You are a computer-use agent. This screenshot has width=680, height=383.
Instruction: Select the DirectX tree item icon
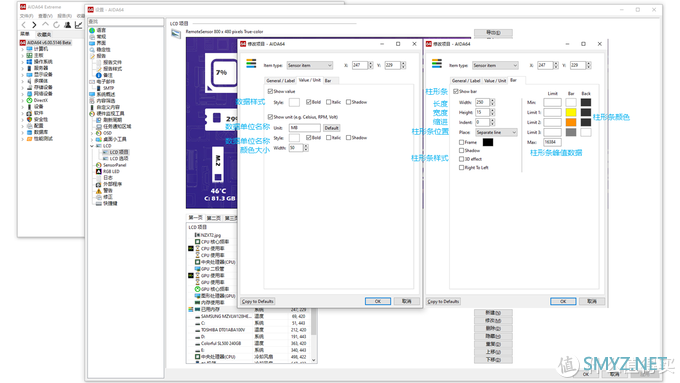29,100
